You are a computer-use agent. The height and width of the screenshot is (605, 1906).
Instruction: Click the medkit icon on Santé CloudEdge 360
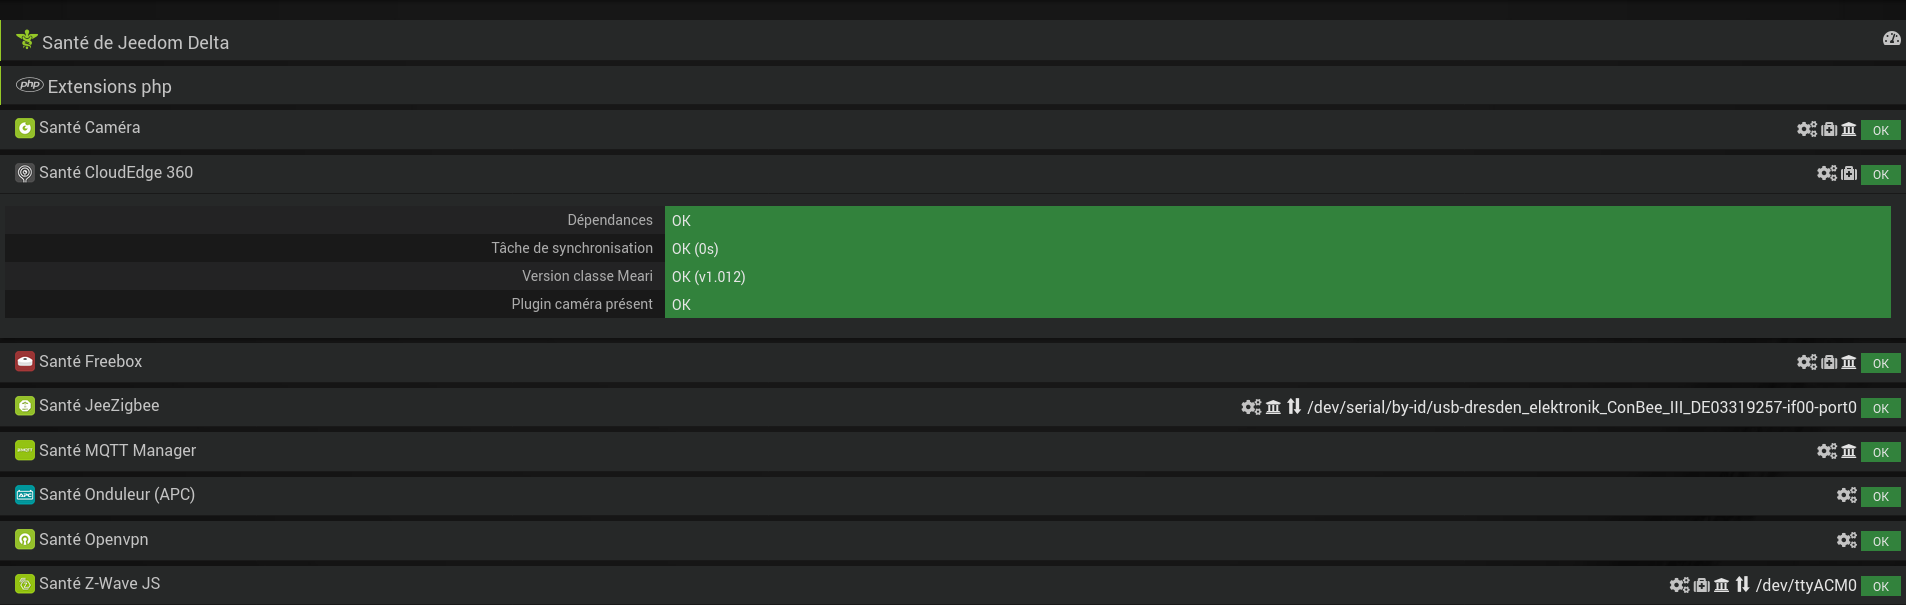[x=1849, y=173]
